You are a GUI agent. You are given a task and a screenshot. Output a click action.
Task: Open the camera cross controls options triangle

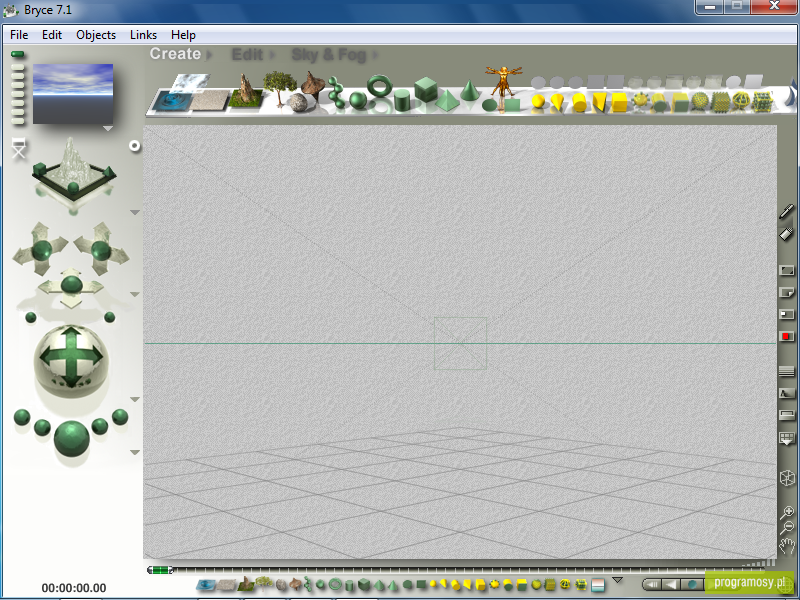(x=135, y=294)
